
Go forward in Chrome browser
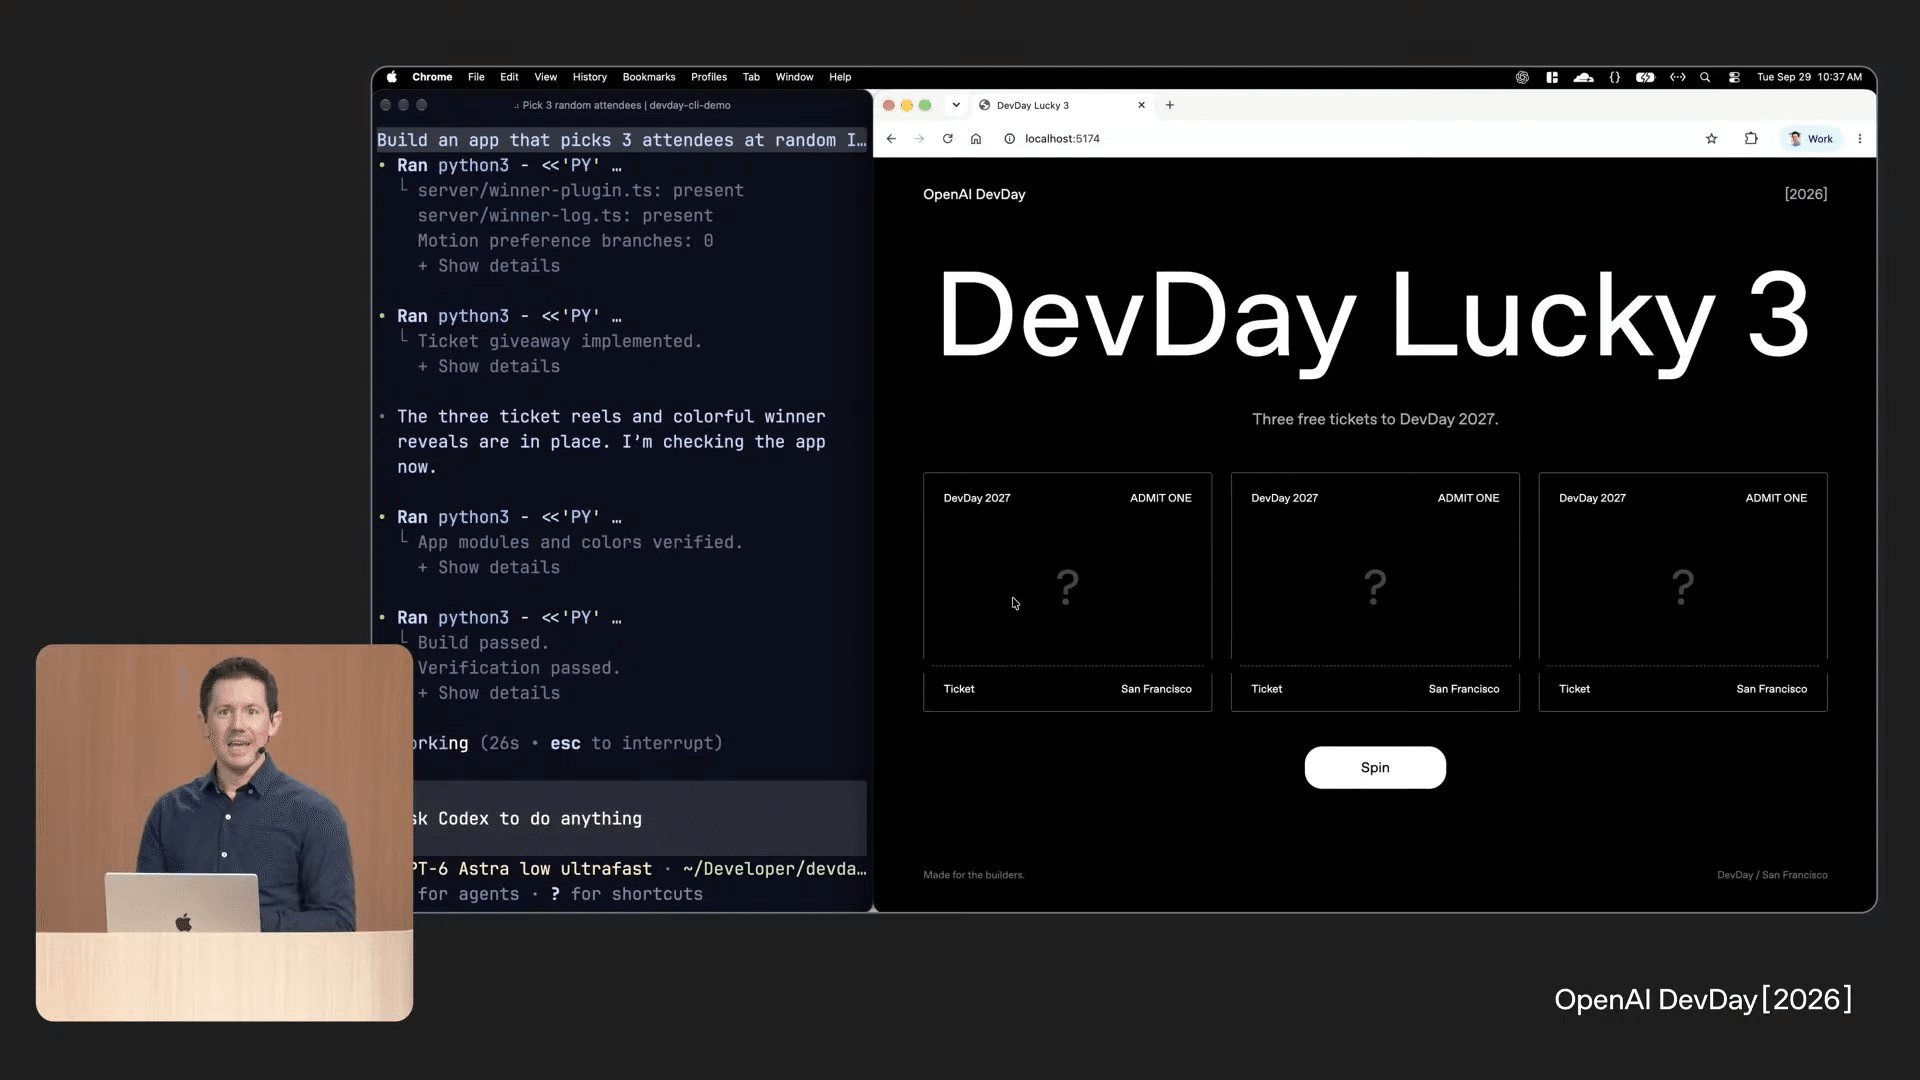click(x=919, y=139)
